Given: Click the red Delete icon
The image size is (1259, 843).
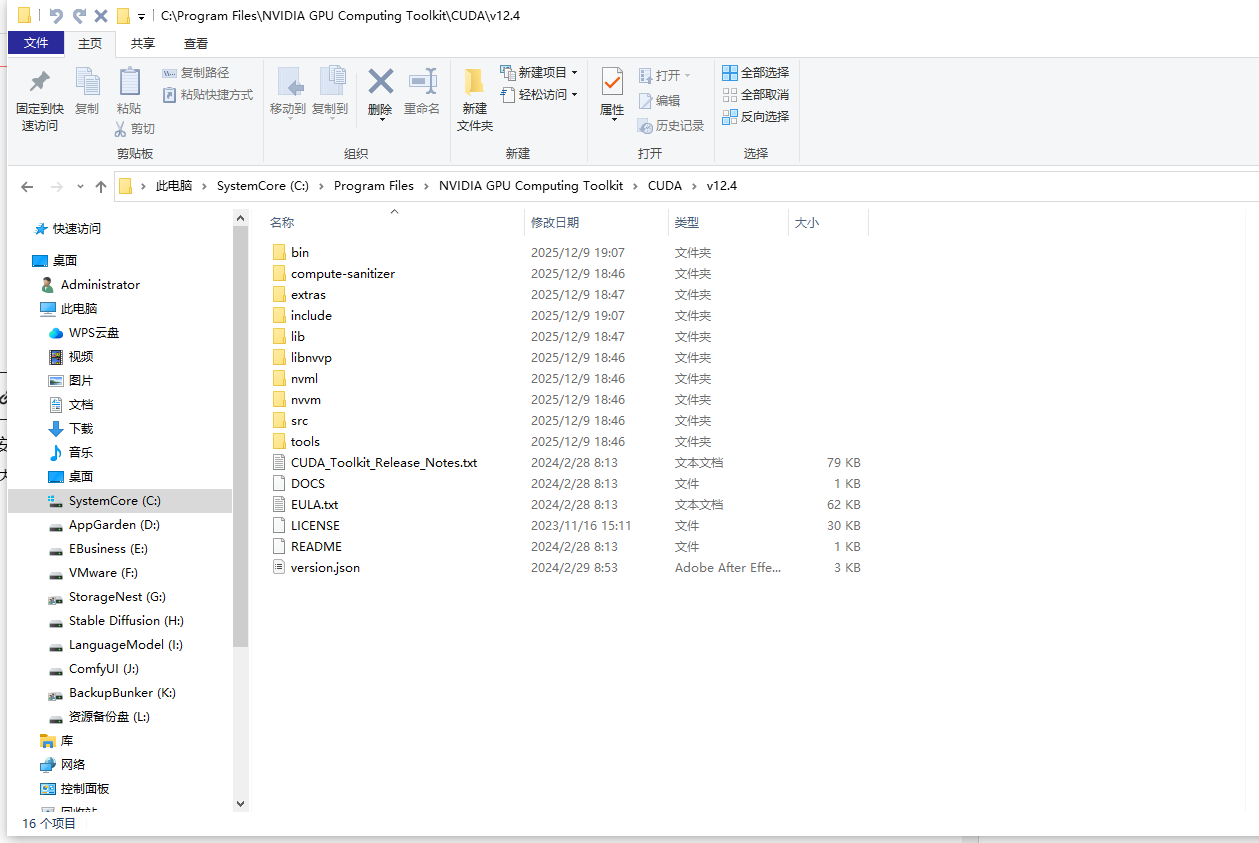Looking at the screenshot, I should (380, 83).
